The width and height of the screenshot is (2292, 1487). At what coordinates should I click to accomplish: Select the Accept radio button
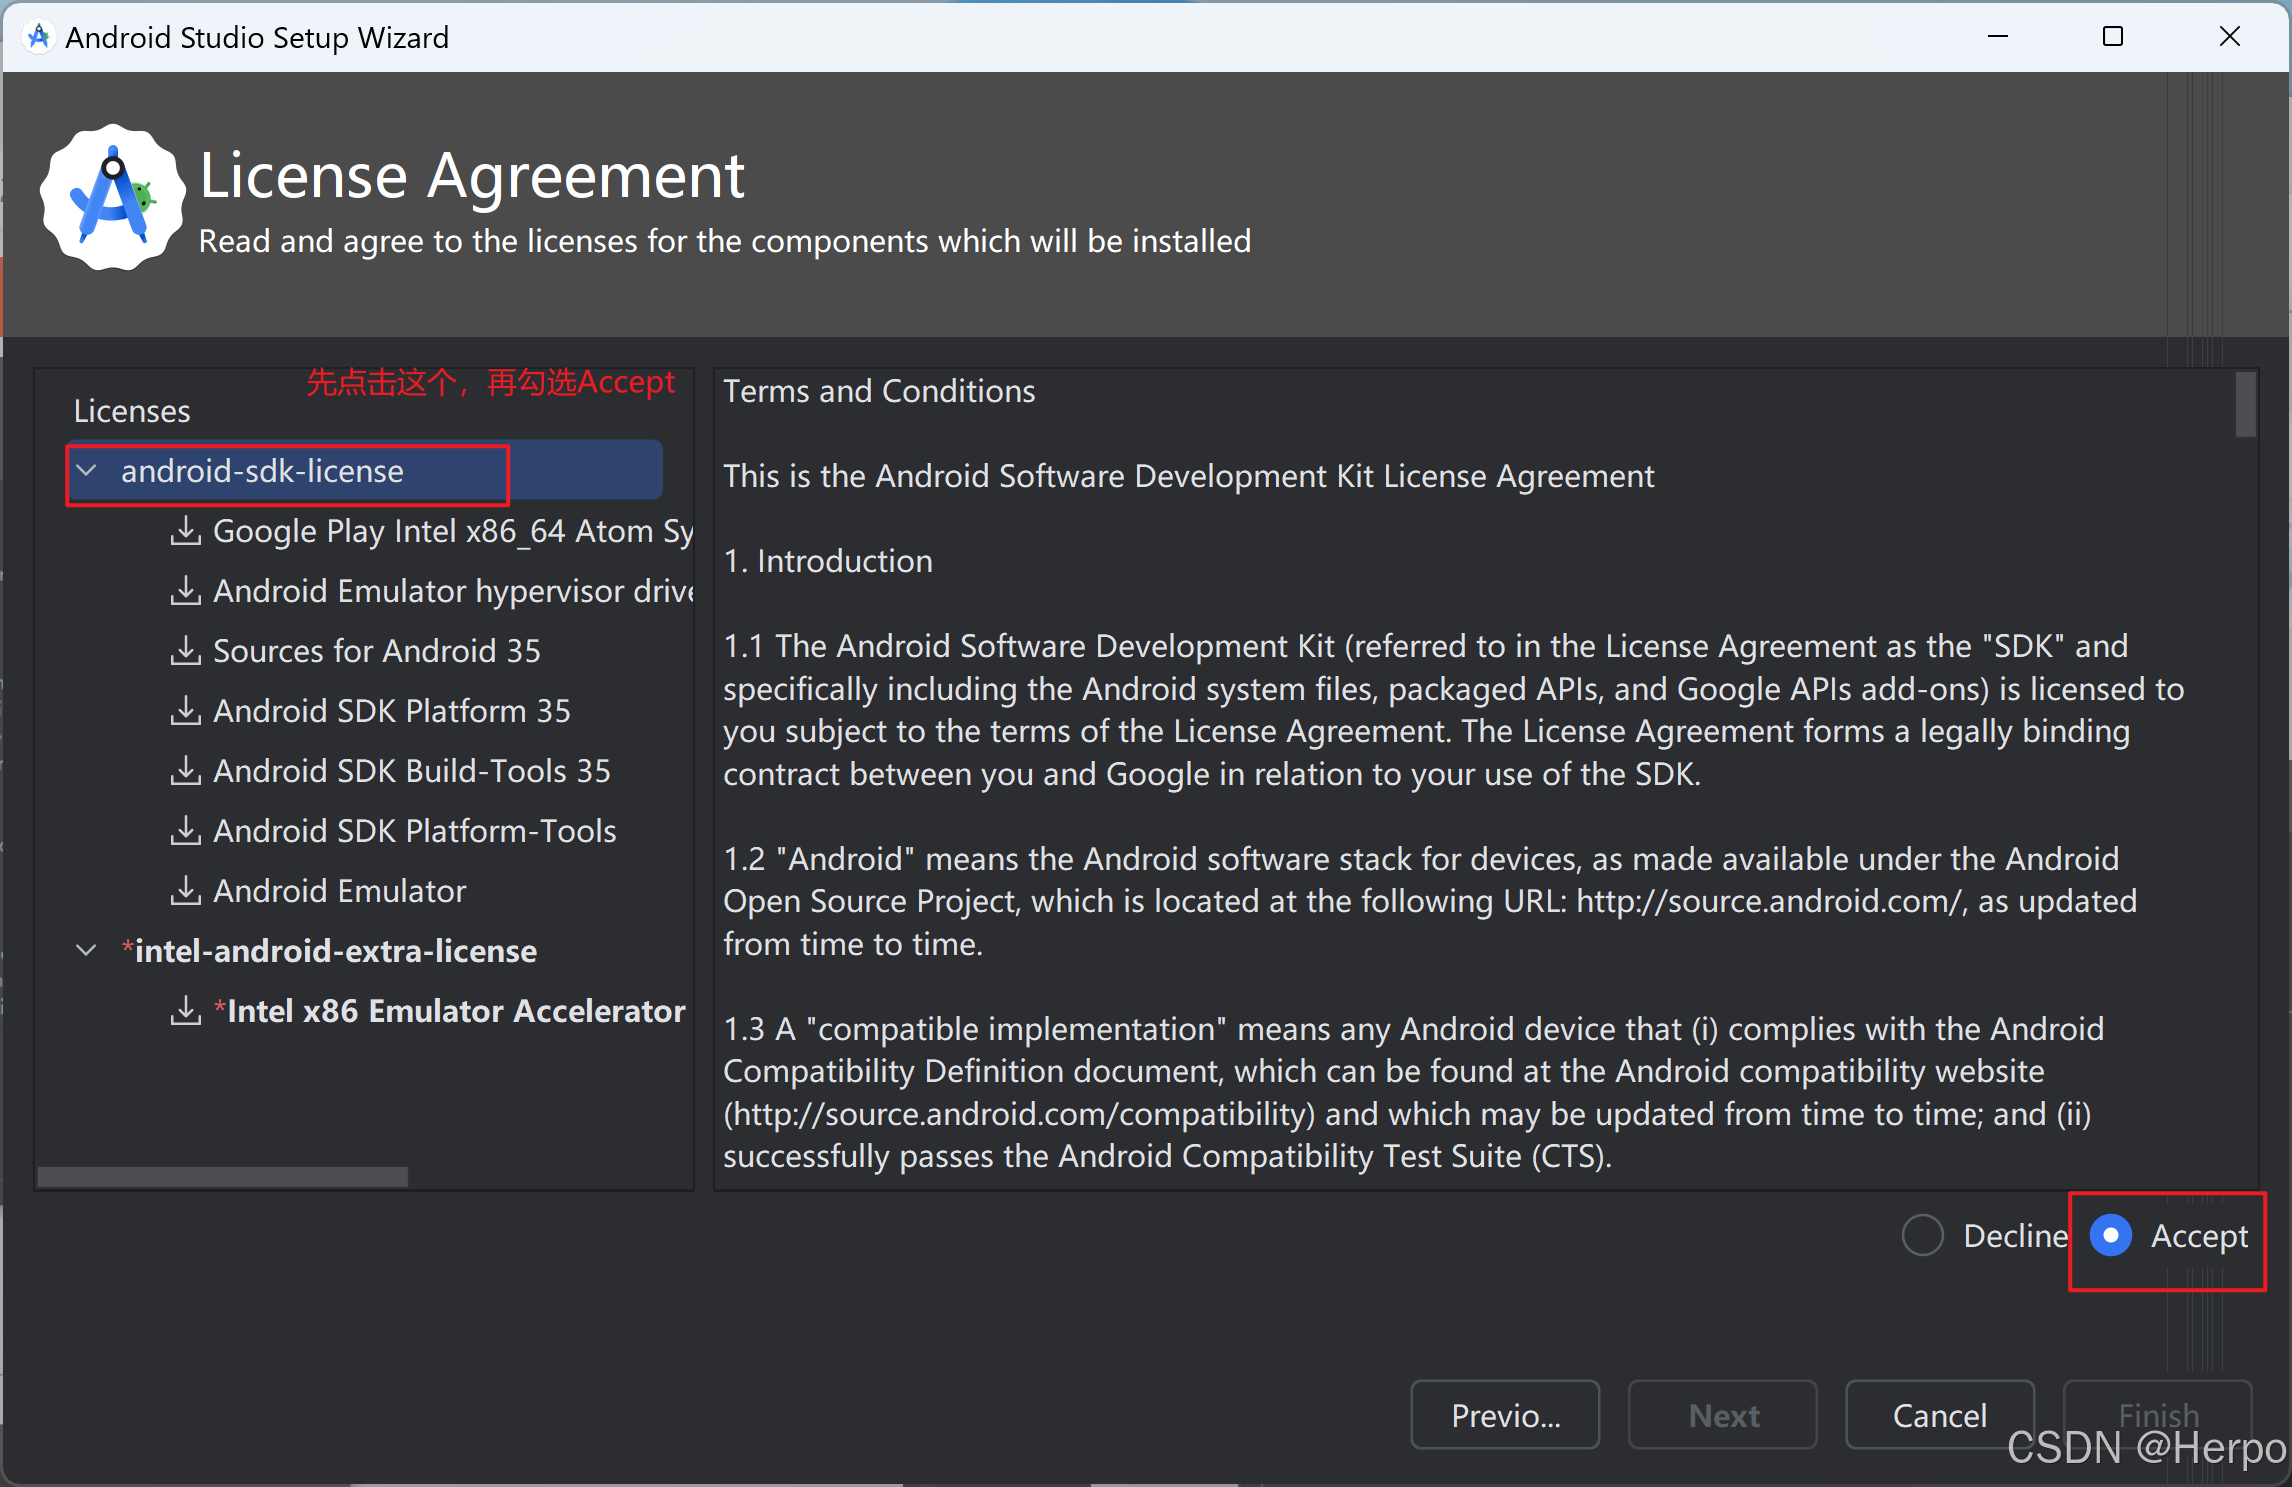point(2110,1236)
